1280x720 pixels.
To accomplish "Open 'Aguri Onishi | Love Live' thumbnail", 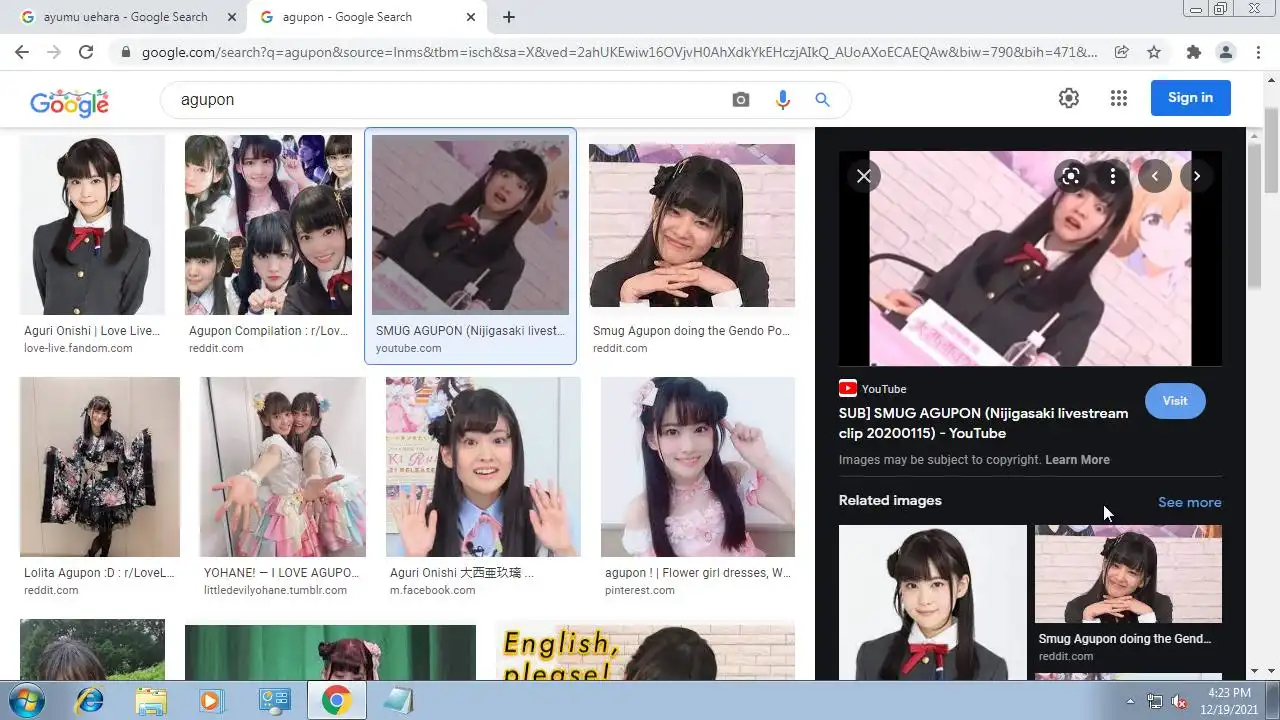I will tap(92, 225).
